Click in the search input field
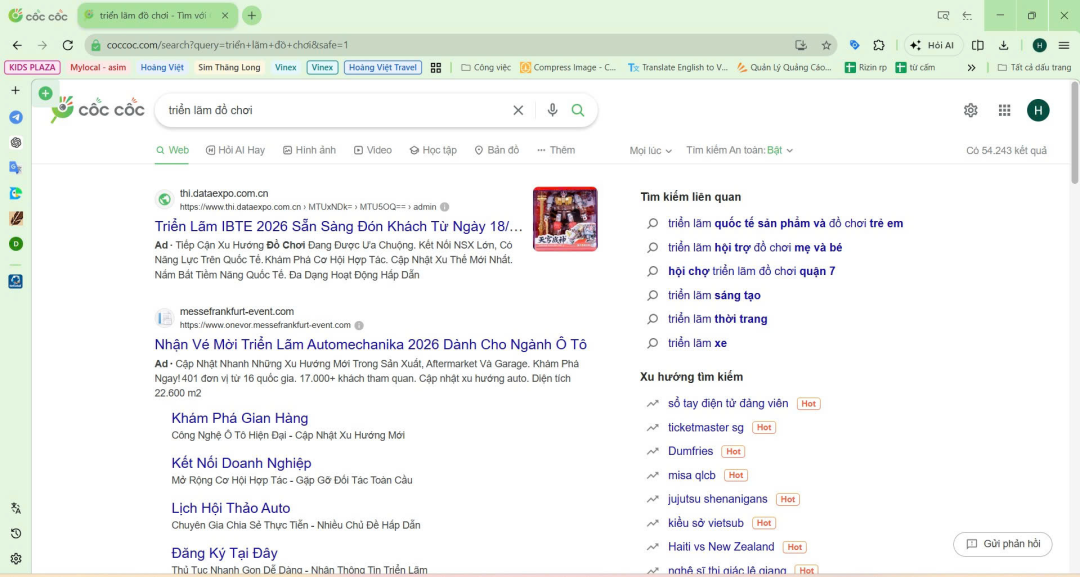The image size is (1080, 577). pyautogui.click(x=338, y=110)
